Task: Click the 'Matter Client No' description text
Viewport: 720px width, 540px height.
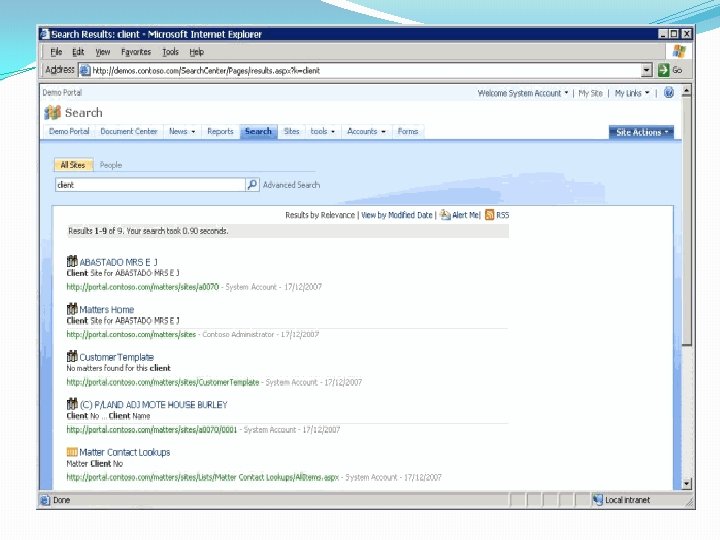Action: pos(95,464)
